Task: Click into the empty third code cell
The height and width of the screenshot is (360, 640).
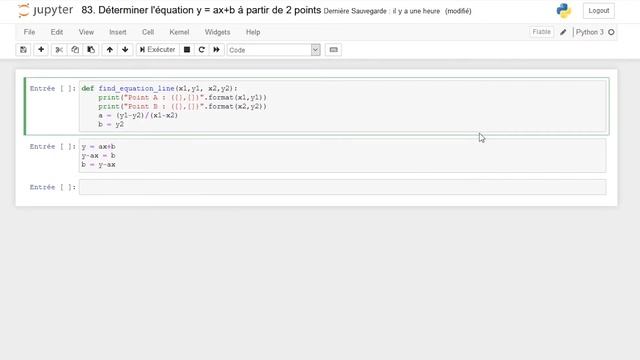Action: (343, 187)
